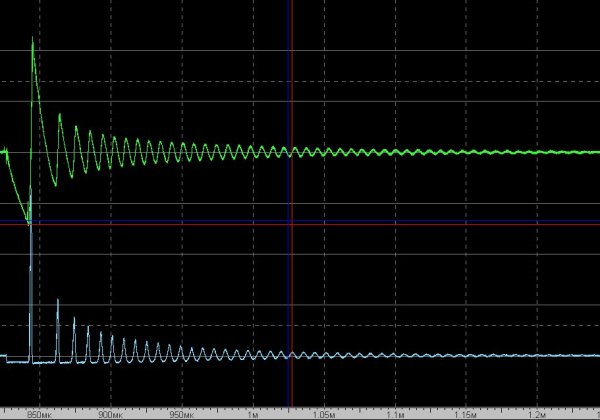Click the tallest spike of blue waveform
Screen dimensions: 600x420
pyautogui.click(x=31, y=228)
